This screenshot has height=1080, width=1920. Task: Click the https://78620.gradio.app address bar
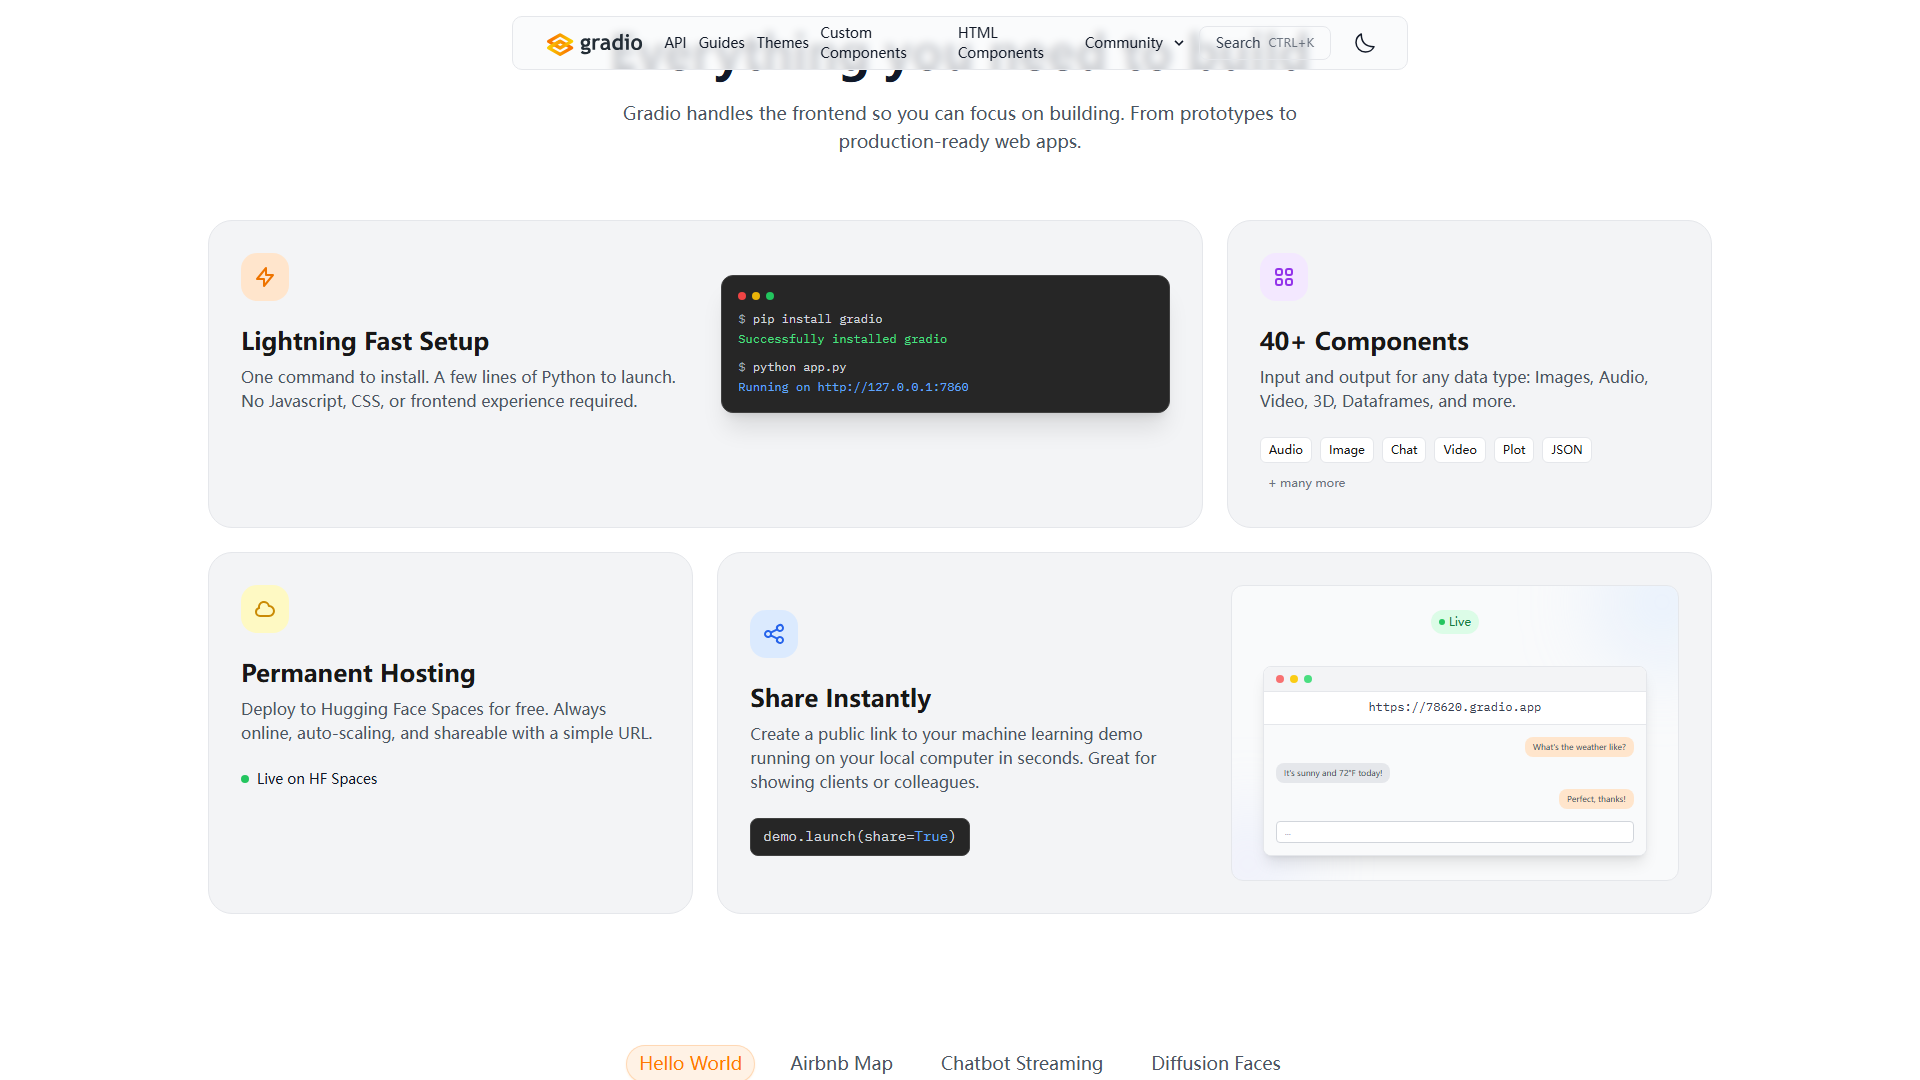(1455, 707)
